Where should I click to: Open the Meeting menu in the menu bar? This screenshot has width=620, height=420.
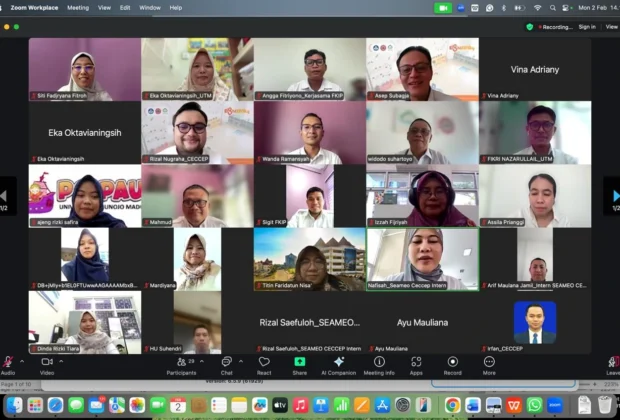pos(77,7)
